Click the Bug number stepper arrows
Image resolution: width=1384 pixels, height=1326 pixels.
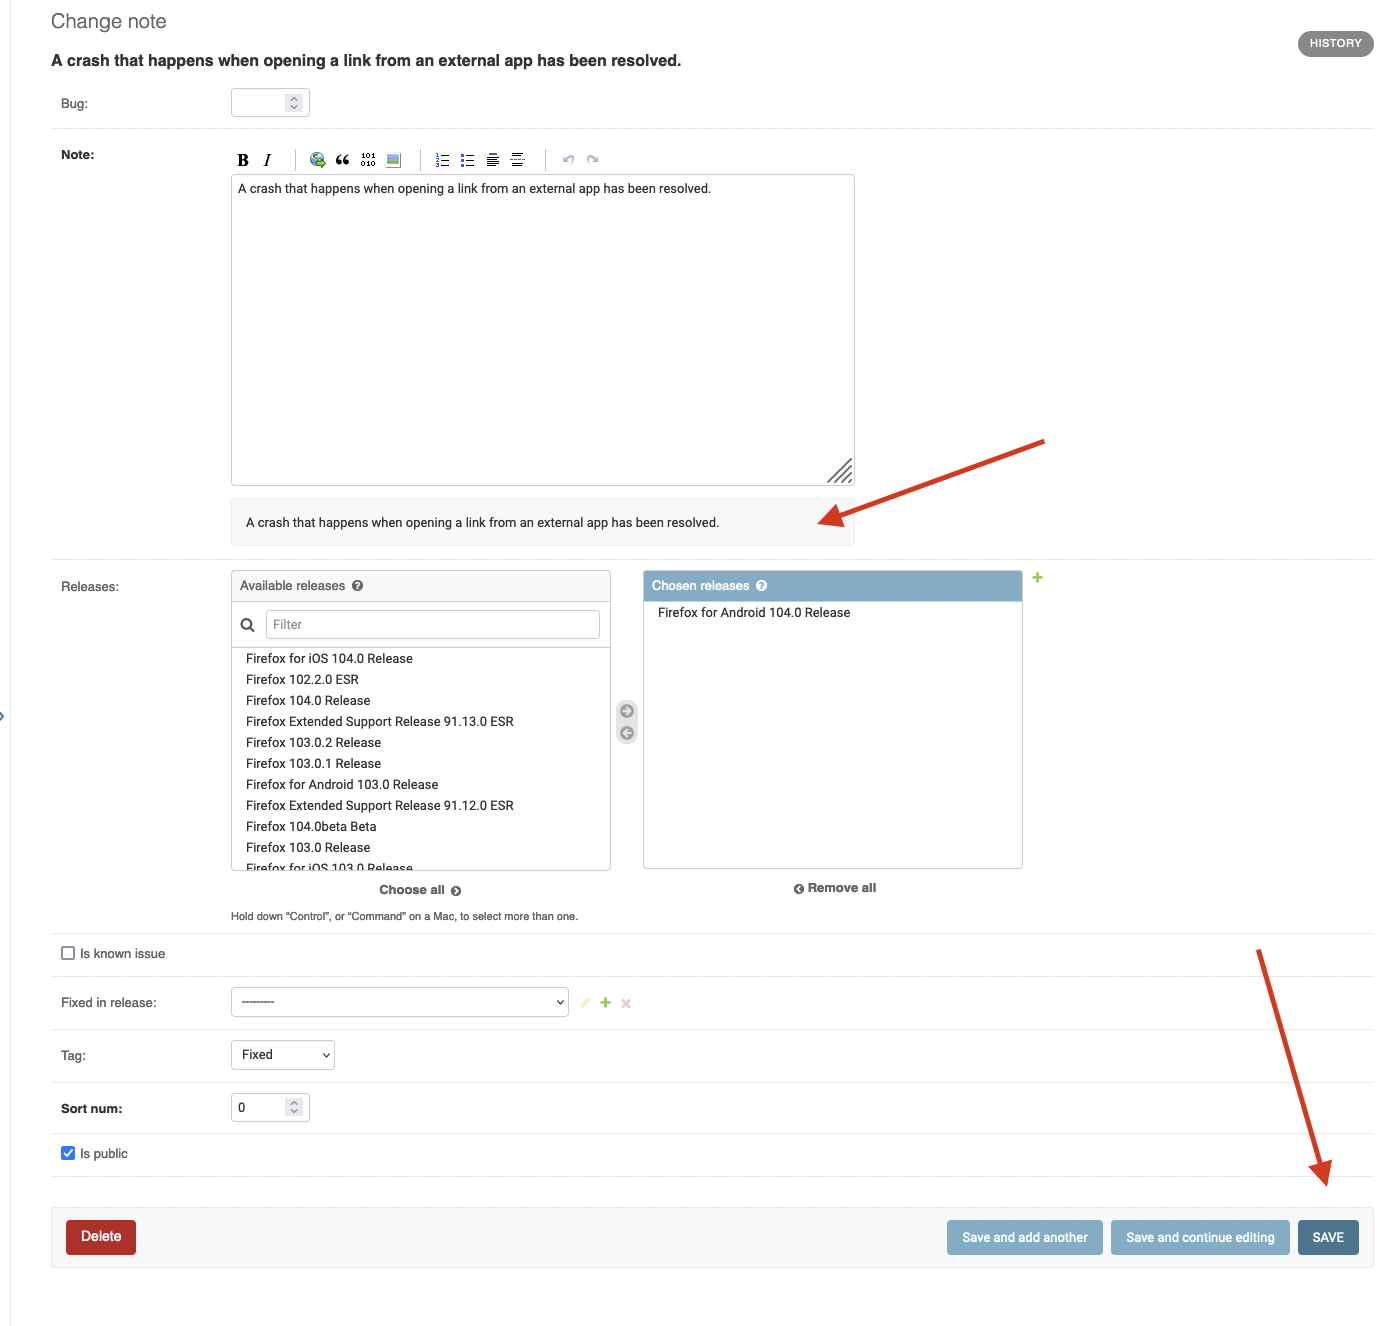click(x=294, y=103)
